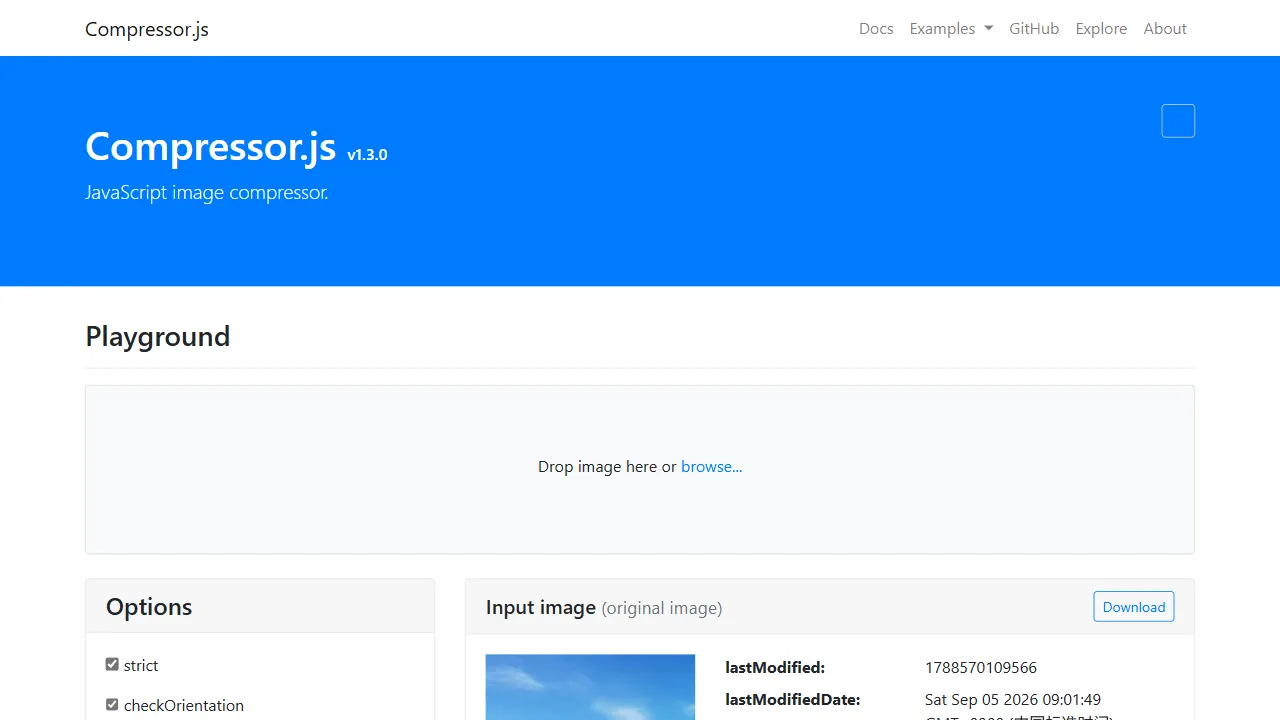
Task: Click the 'Sat Sep 05 2026 09:01:49' date value
Action: click(1013, 699)
